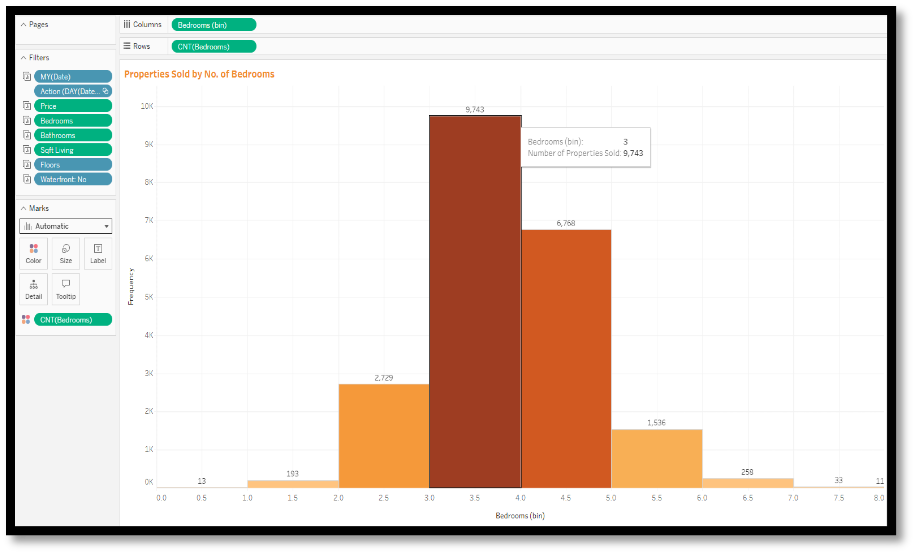The width and height of the screenshot is (915, 554).
Task: Click the Action (DAY(Date...) filter pill
Action: click(72, 91)
